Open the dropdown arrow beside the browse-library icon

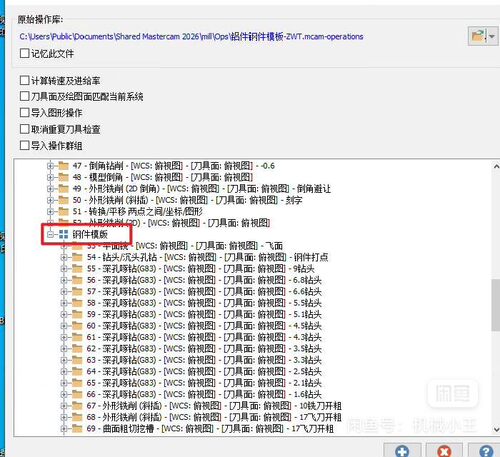point(492,36)
